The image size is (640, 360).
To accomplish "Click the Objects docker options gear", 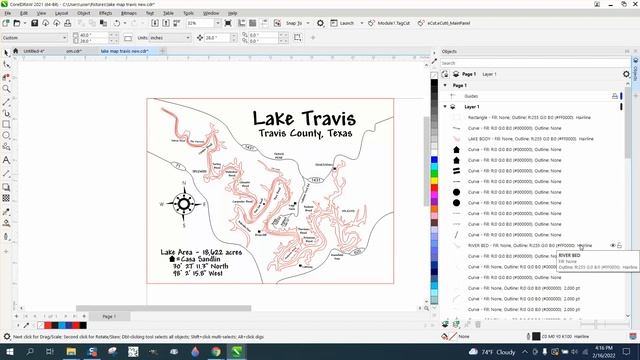I will click(626, 74).
